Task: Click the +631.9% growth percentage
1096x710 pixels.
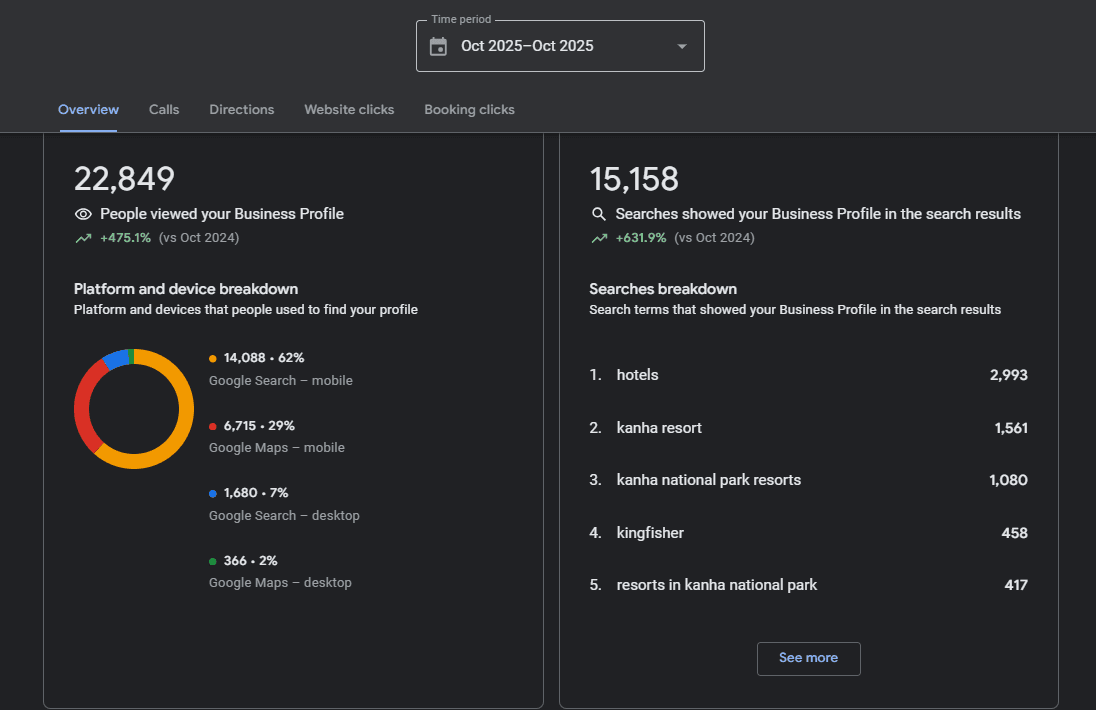Action: (x=641, y=238)
